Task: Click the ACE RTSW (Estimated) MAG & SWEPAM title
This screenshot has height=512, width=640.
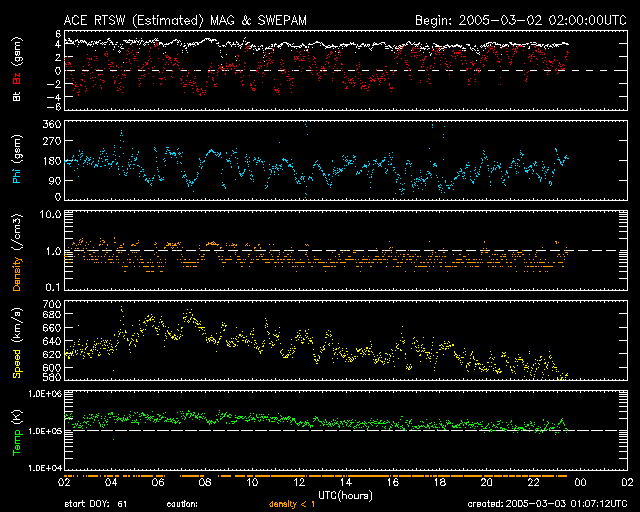Action: tap(178, 19)
